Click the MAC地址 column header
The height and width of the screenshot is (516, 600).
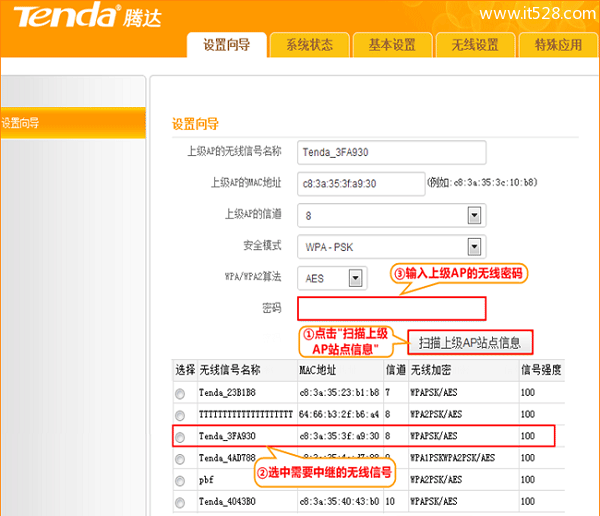coord(318,370)
